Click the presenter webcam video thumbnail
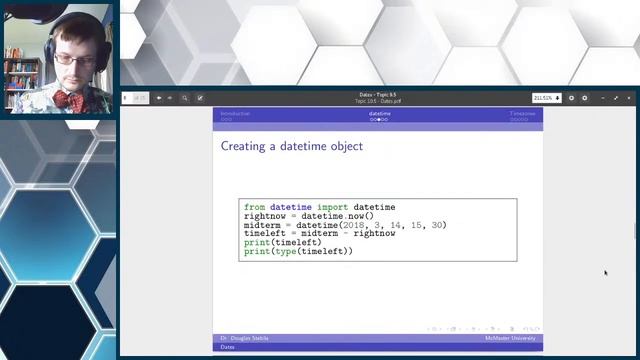The image size is (640, 360). pos(58,58)
